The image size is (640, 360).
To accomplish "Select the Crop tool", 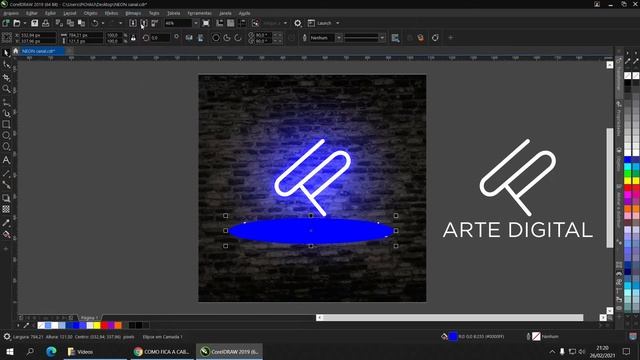I will tap(6, 77).
